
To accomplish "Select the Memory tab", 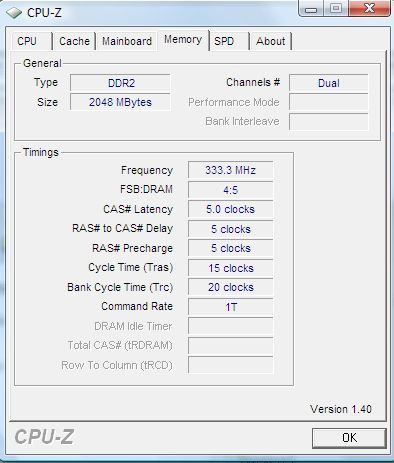I will click(183, 40).
